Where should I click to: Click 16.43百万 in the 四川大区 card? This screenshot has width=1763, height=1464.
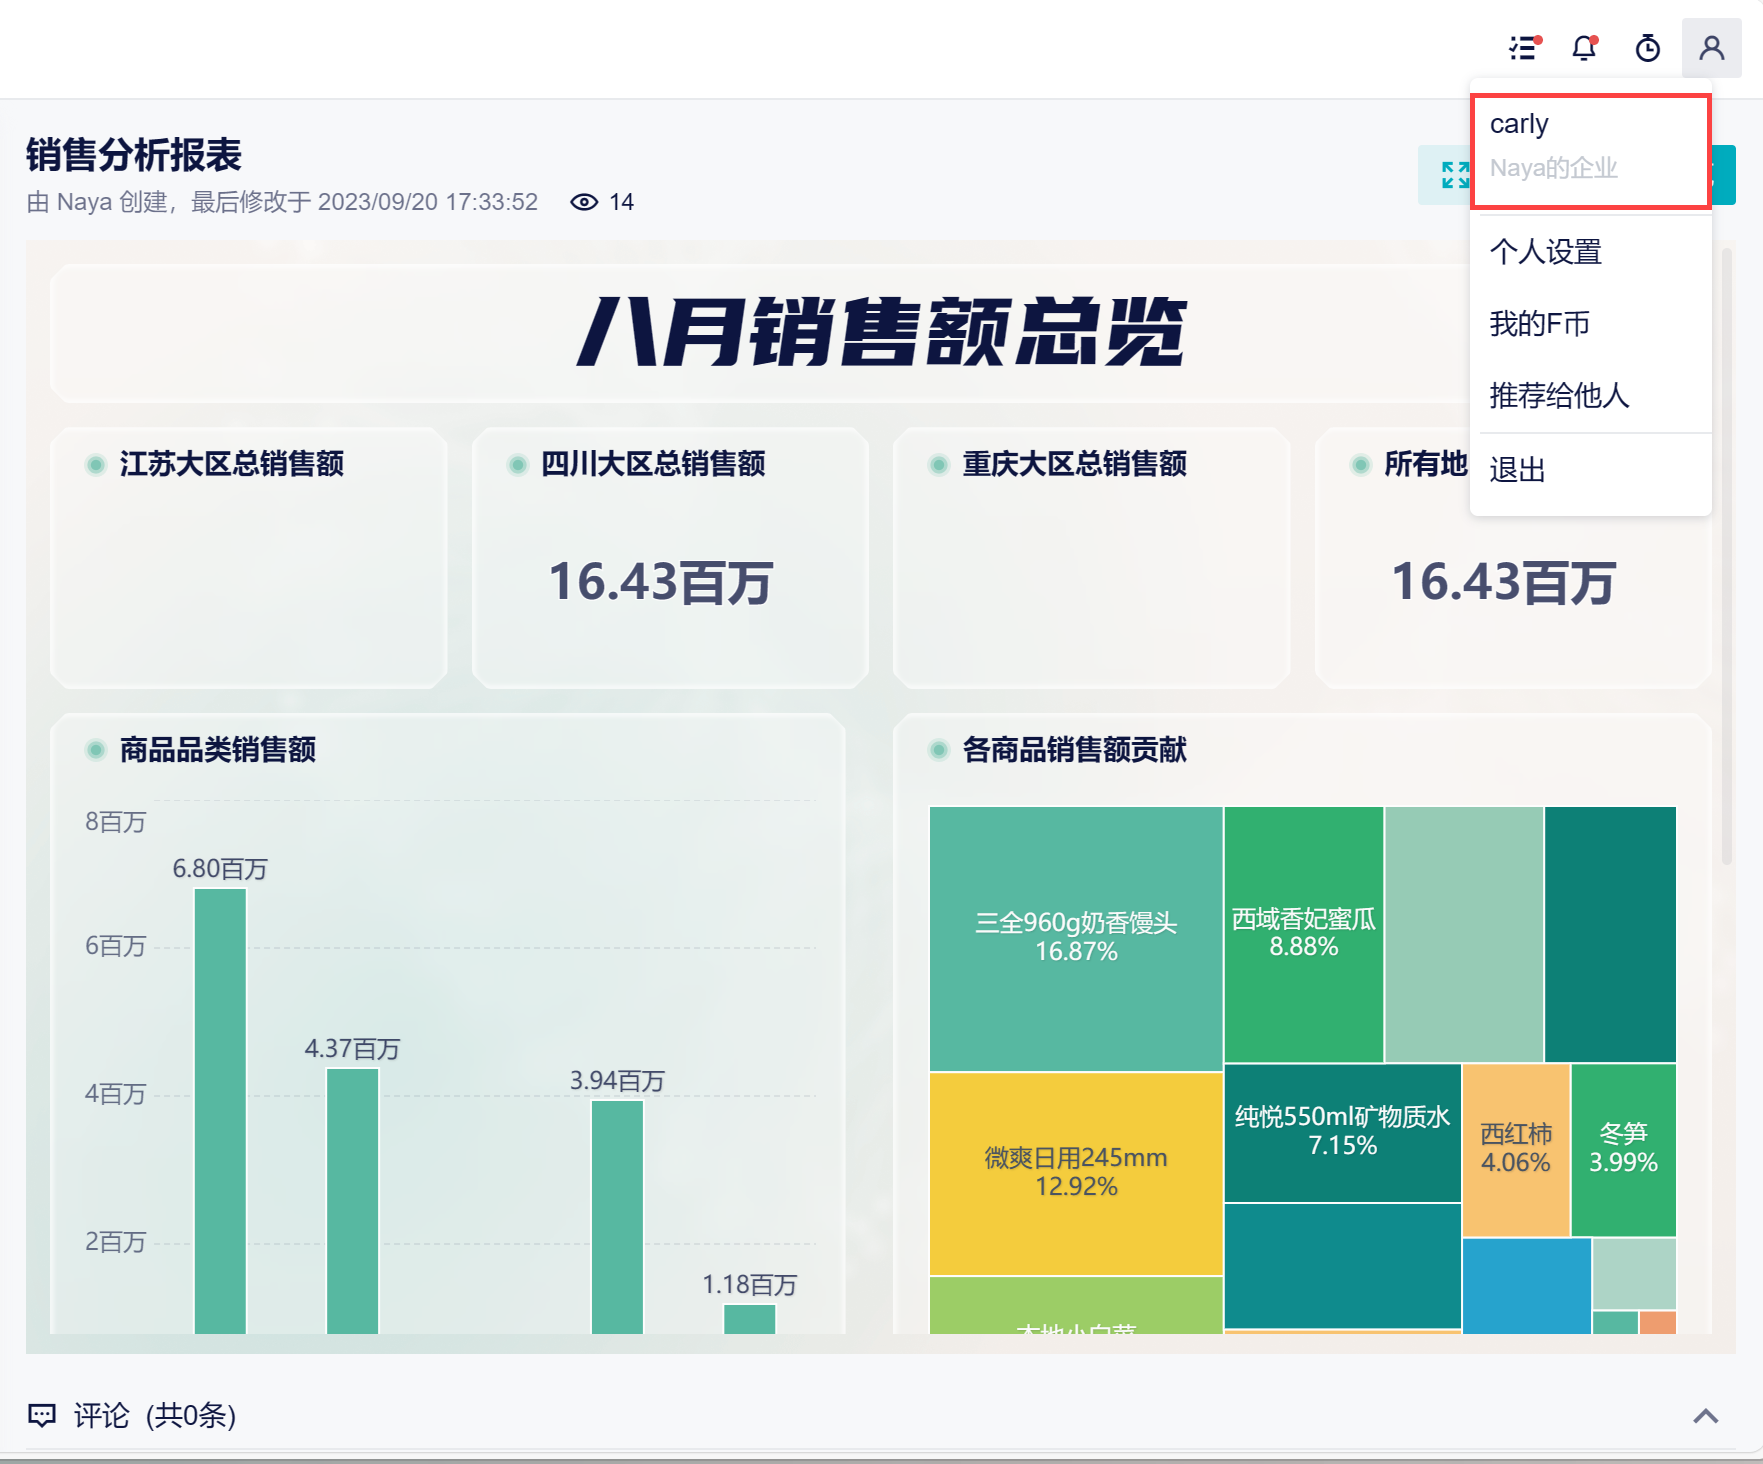coord(661,582)
